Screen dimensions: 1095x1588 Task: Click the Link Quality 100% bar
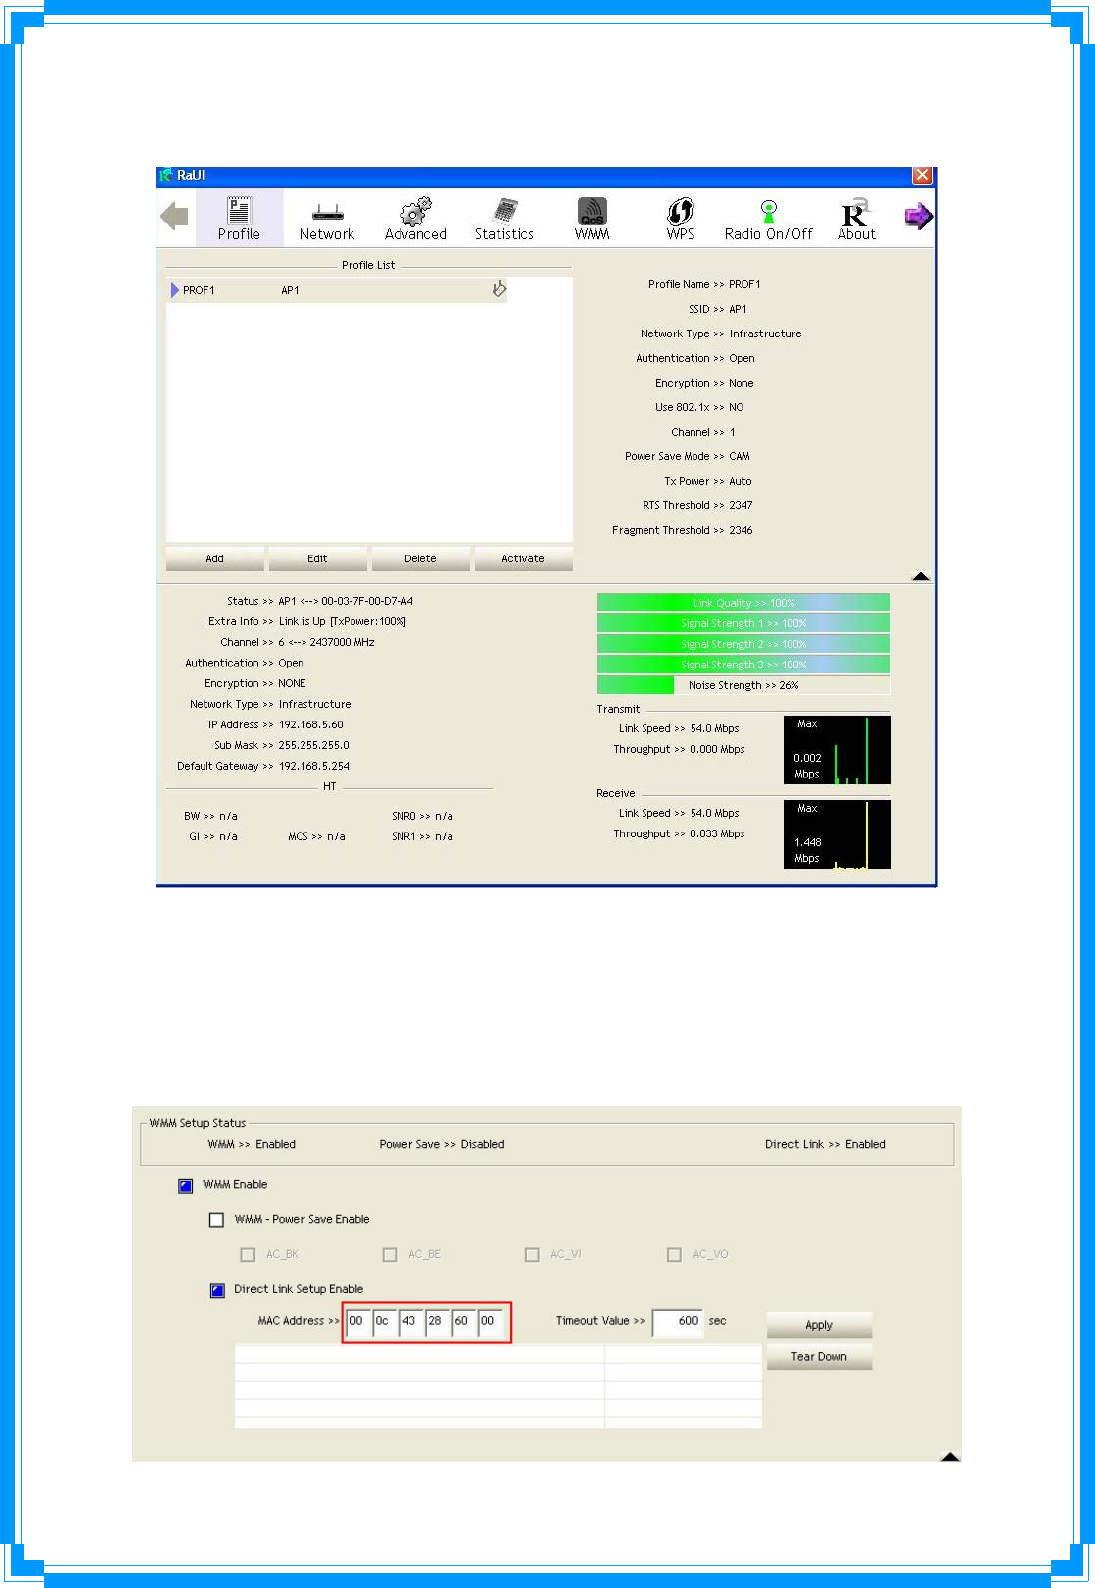(x=743, y=603)
